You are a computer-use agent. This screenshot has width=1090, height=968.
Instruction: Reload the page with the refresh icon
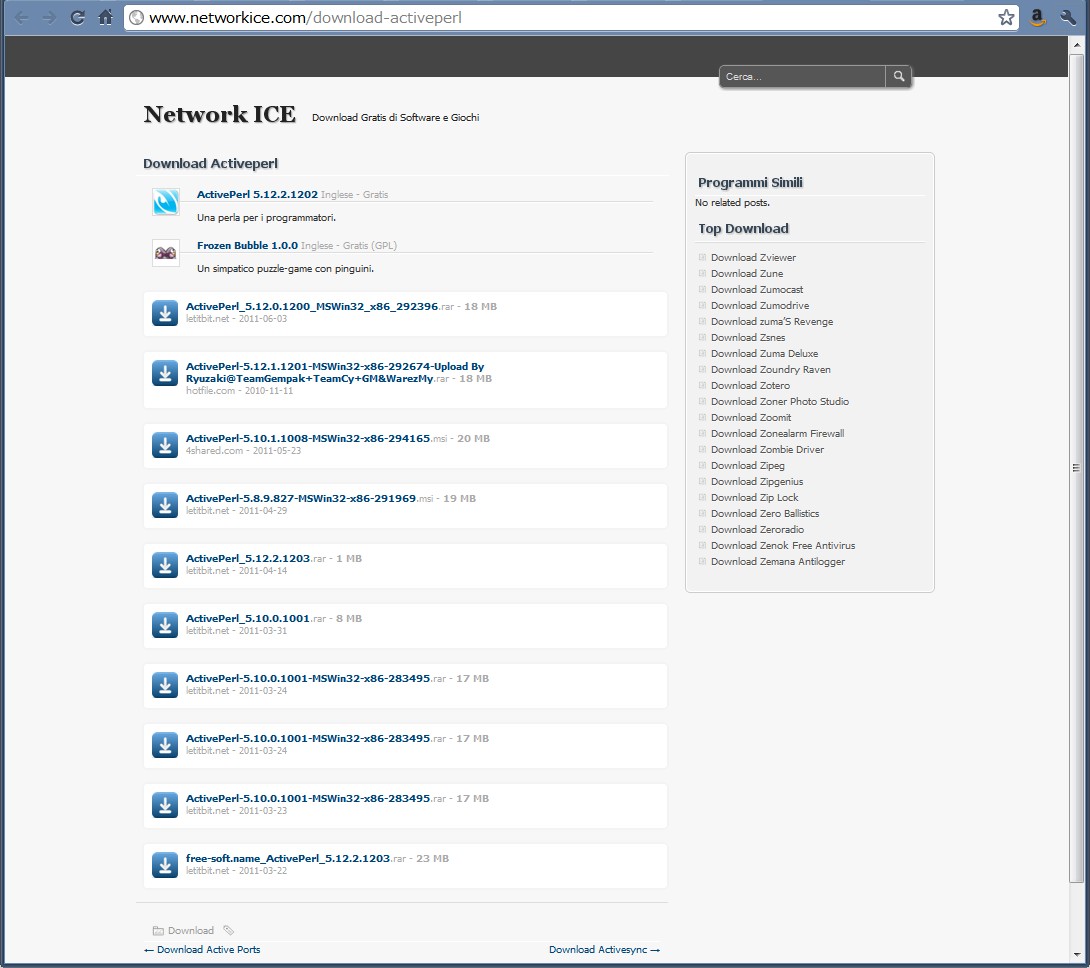[x=77, y=17]
